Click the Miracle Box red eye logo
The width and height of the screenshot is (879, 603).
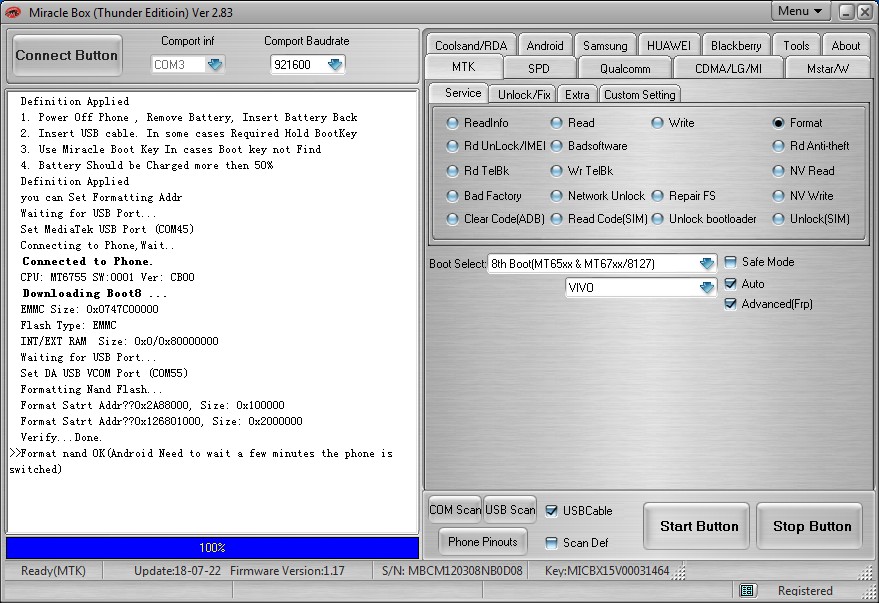point(12,12)
